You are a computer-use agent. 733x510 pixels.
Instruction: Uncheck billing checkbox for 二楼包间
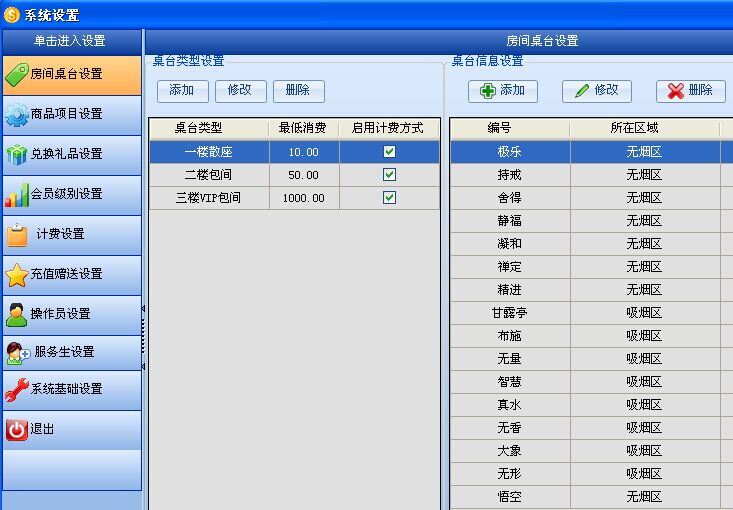[x=389, y=175]
